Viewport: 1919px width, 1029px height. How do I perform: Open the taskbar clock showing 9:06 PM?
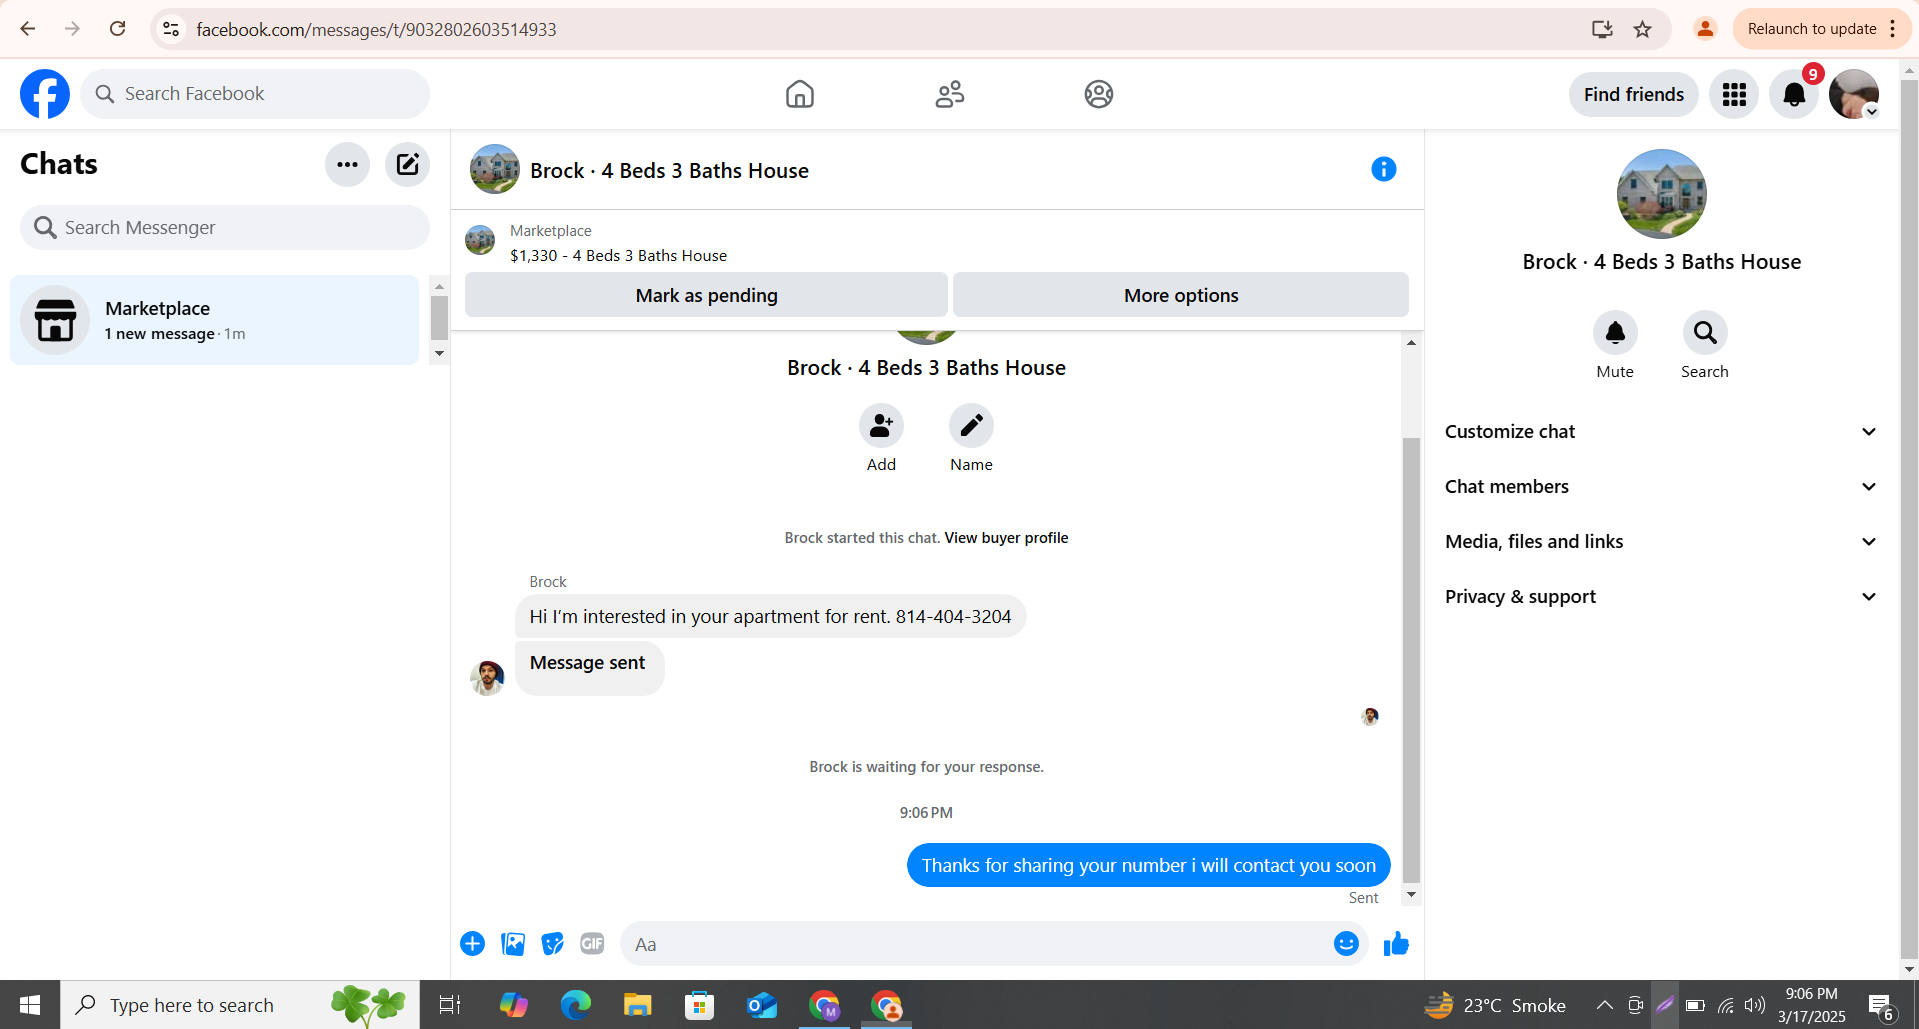pyautogui.click(x=1811, y=1005)
